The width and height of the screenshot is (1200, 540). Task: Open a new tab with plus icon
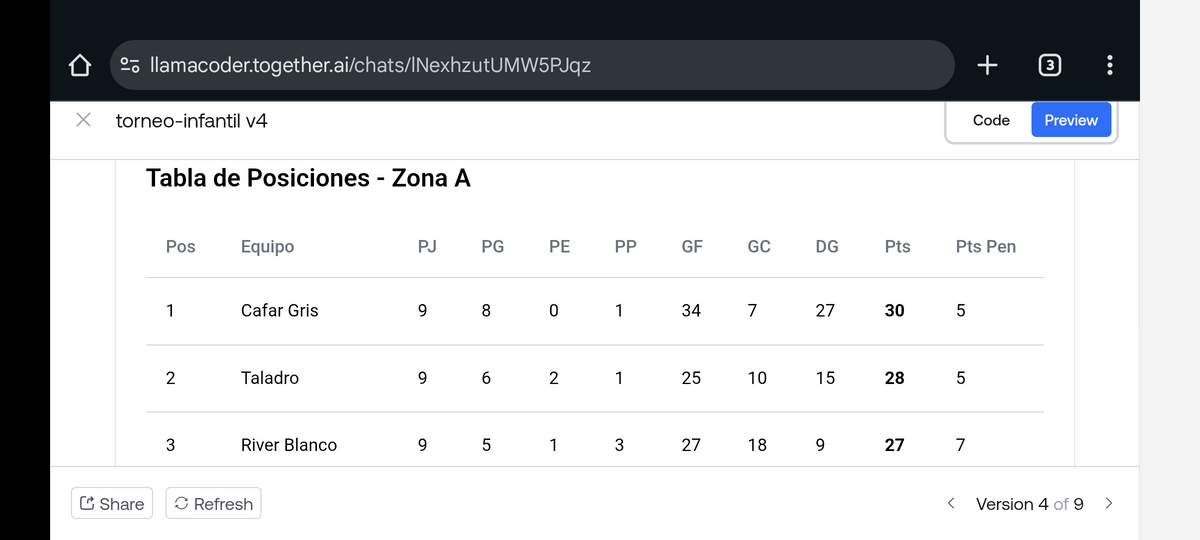coord(987,66)
